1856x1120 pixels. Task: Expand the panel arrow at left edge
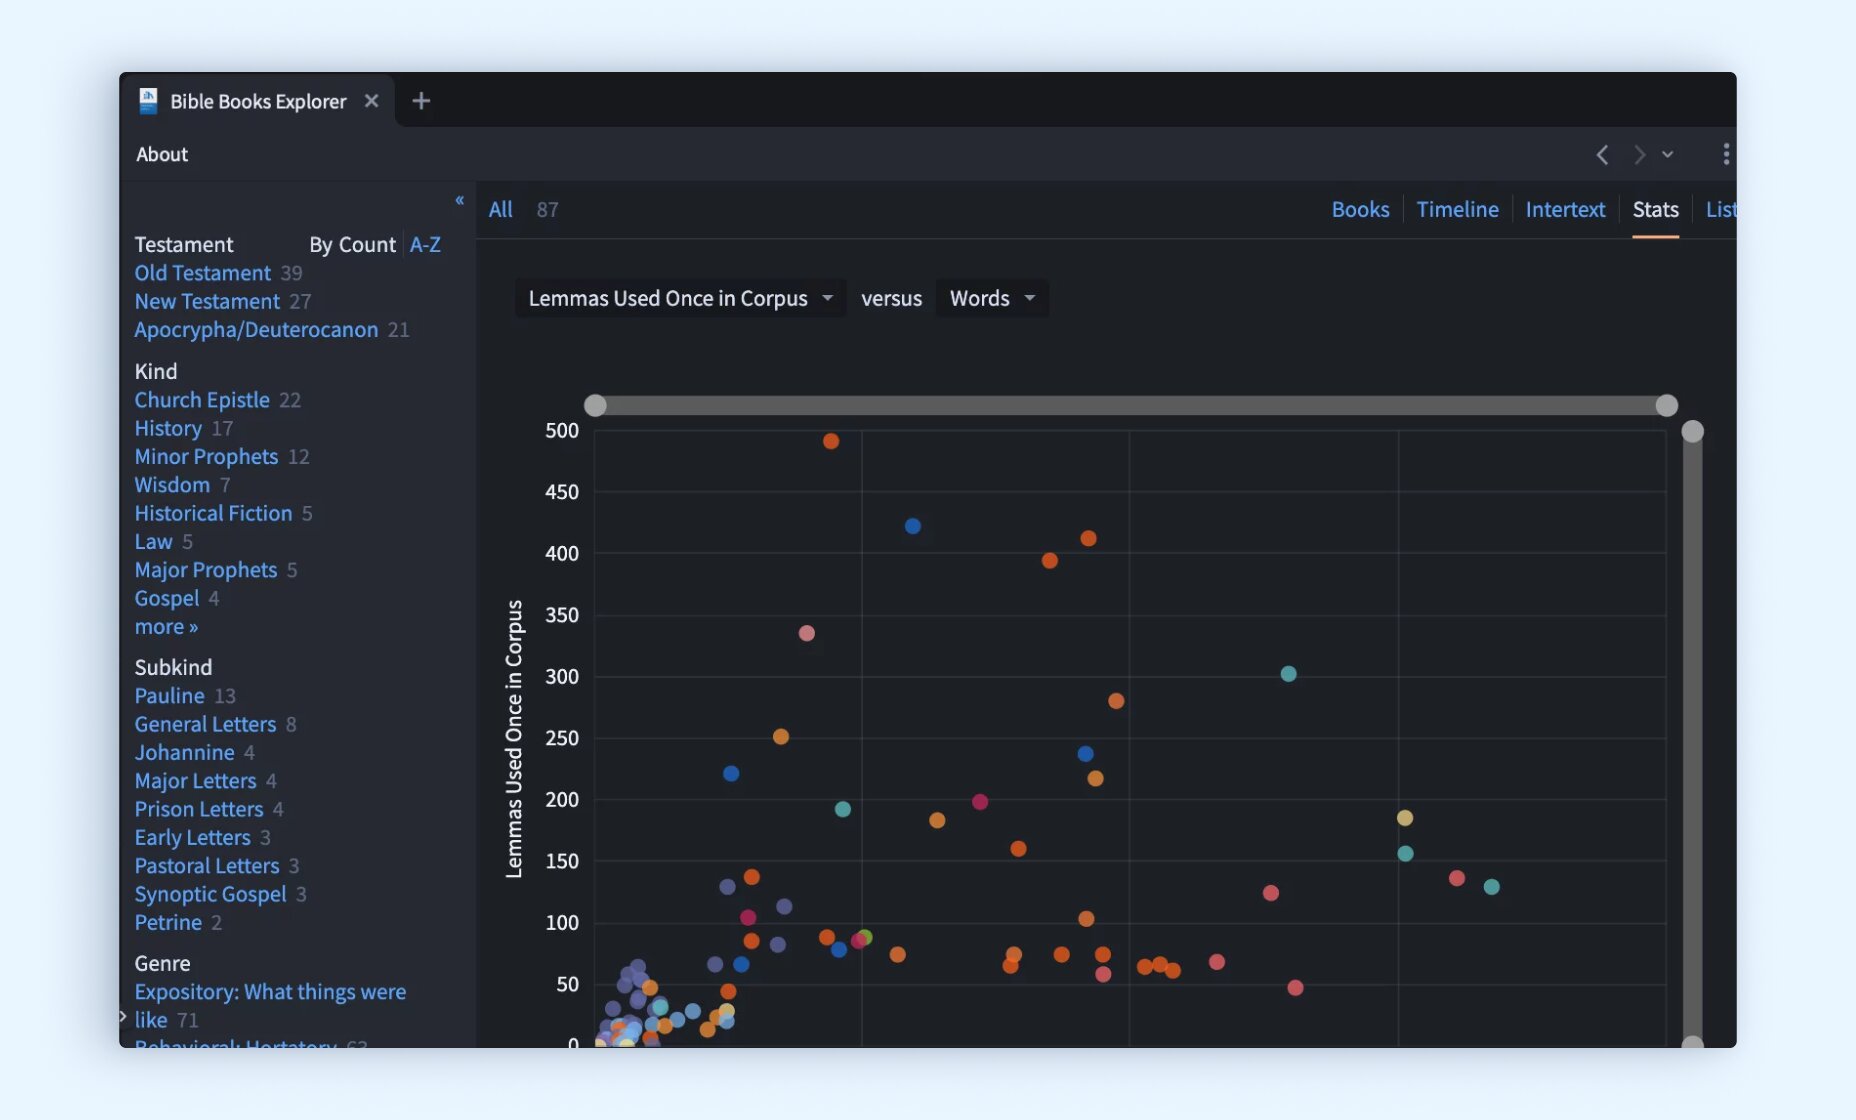(x=123, y=1017)
